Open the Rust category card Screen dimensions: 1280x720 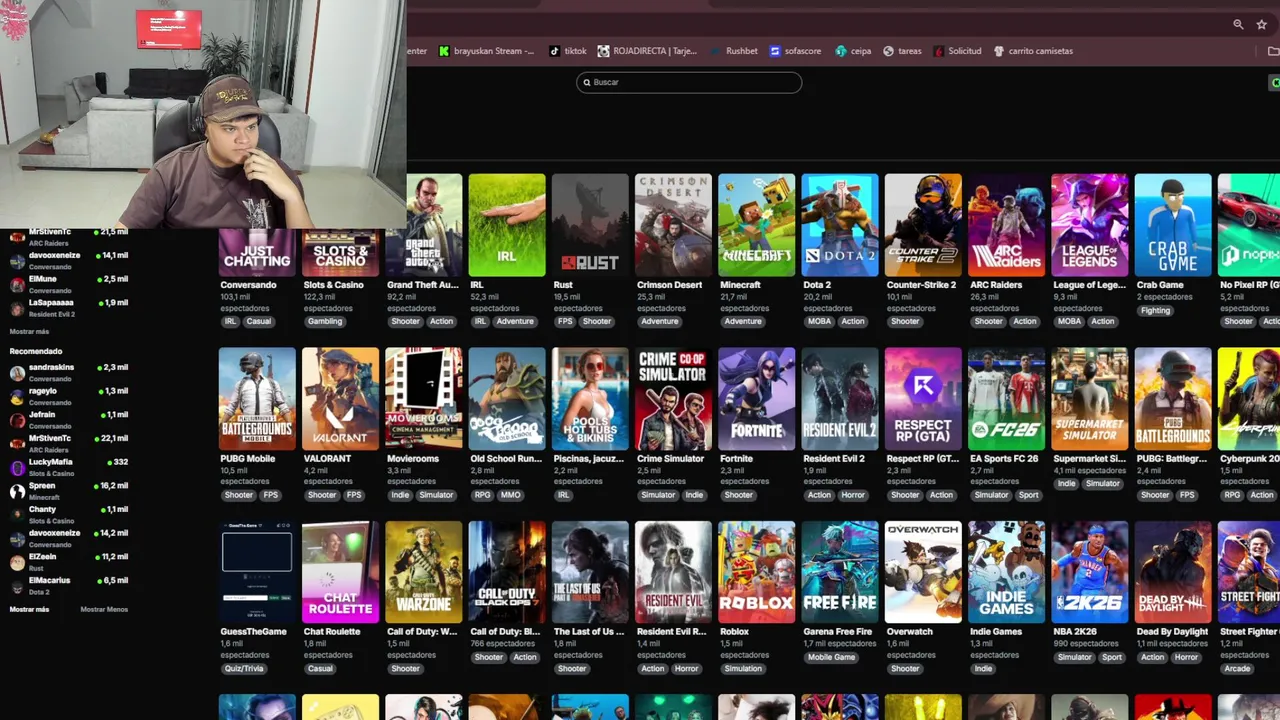coord(590,225)
